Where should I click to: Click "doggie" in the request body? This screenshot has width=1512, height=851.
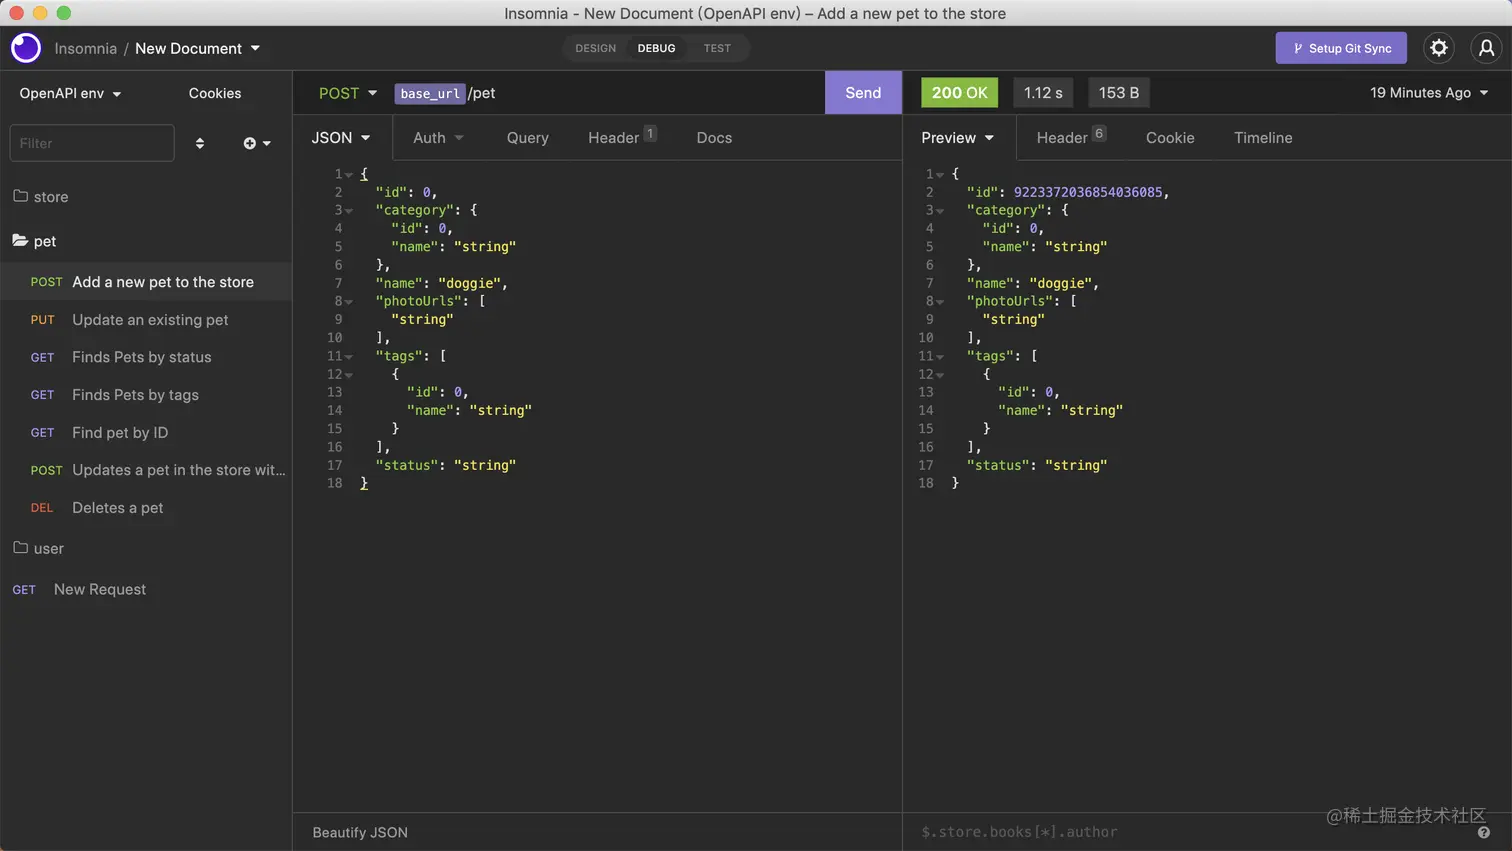(469, 283)
